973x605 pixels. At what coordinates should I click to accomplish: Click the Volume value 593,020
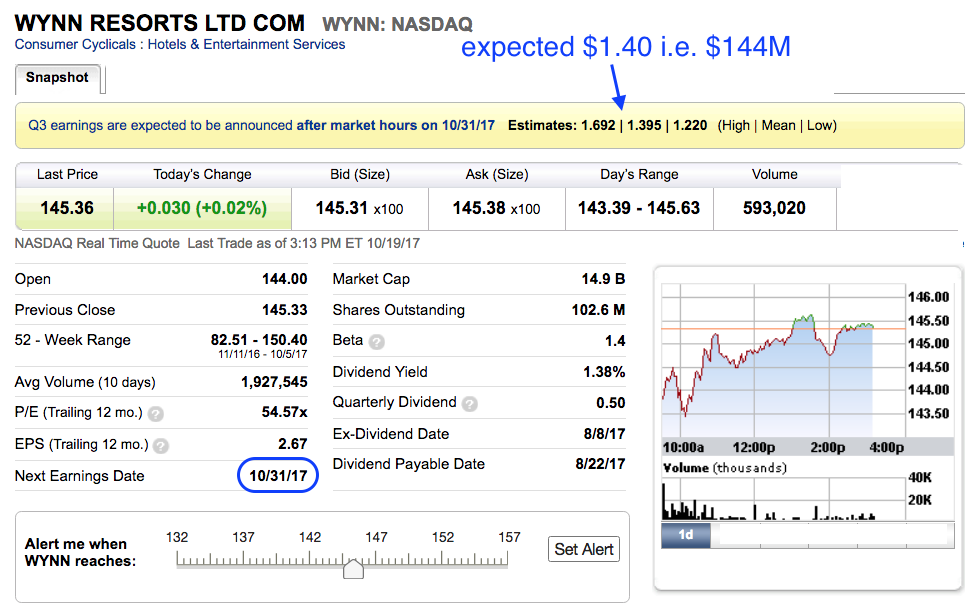[x=775, y=208]
